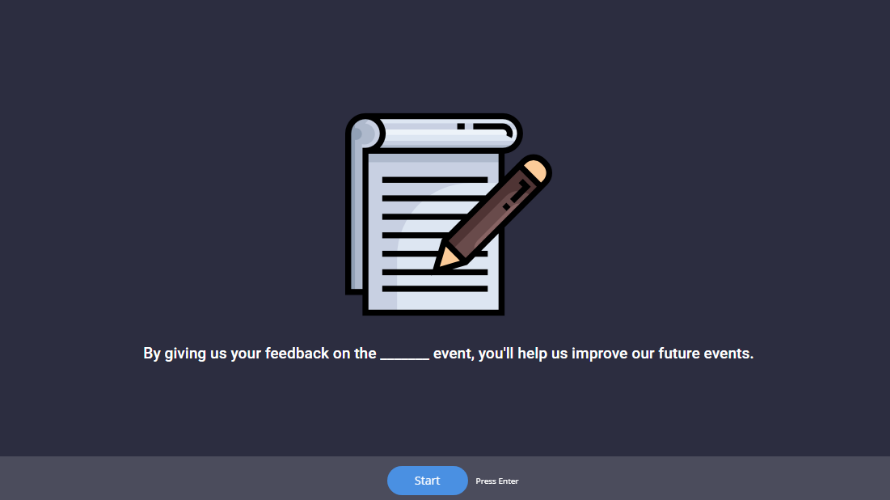The image size is (890, 500).
Task: Click the word 'event,' after the blank
Action: (454, 354)
